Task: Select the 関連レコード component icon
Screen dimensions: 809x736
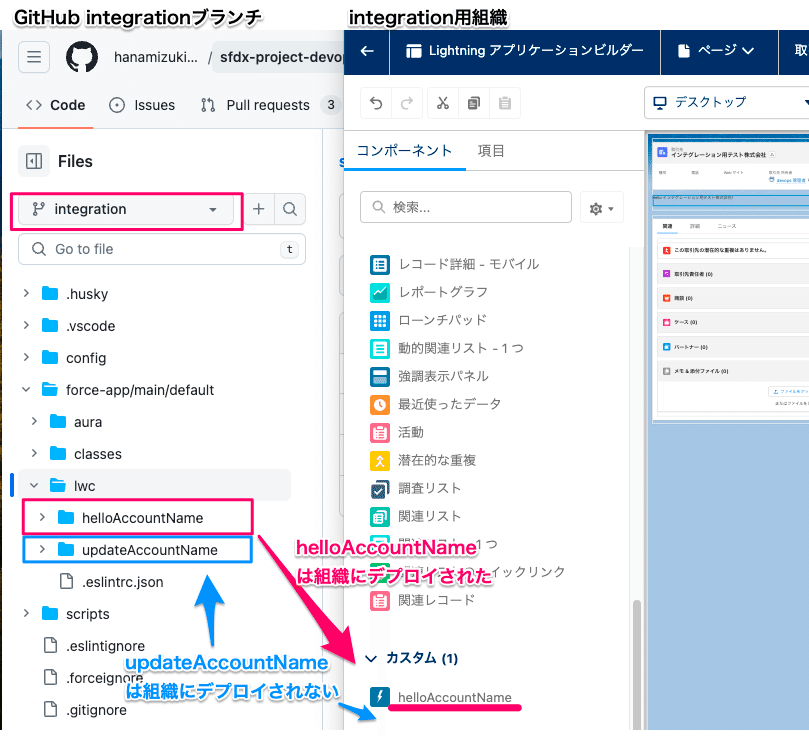Action: 380,601
